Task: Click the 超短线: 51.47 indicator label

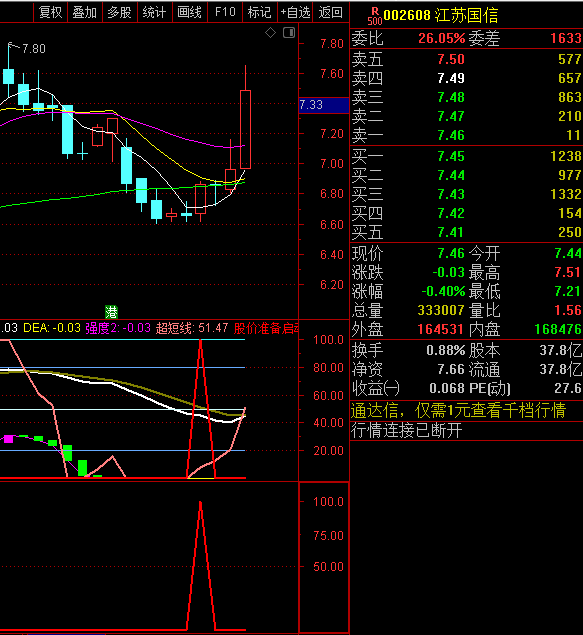Action: click(192, 328)
